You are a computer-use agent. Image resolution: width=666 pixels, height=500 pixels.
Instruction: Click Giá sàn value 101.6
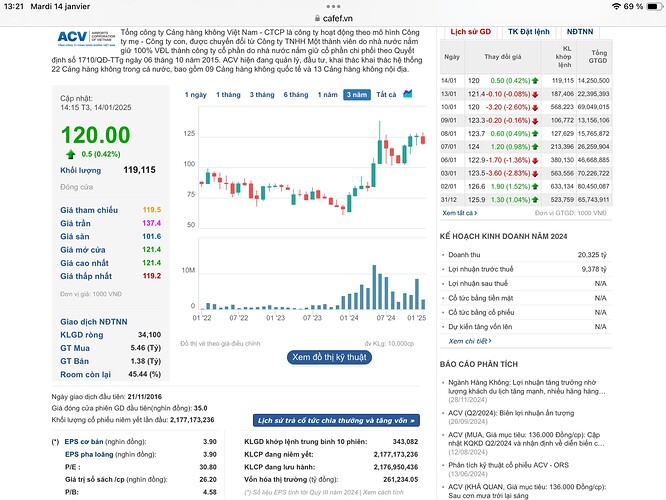pyautogui.click(x=152, y=236)
